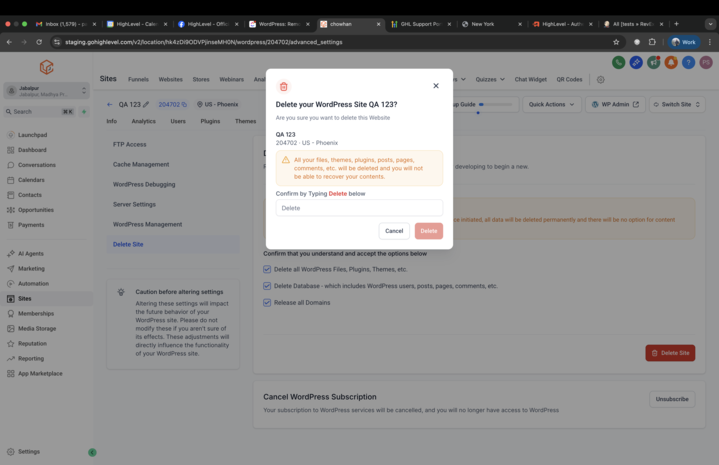Click the green phone dialer icon
Screen dimensions: 719x465
619,63
